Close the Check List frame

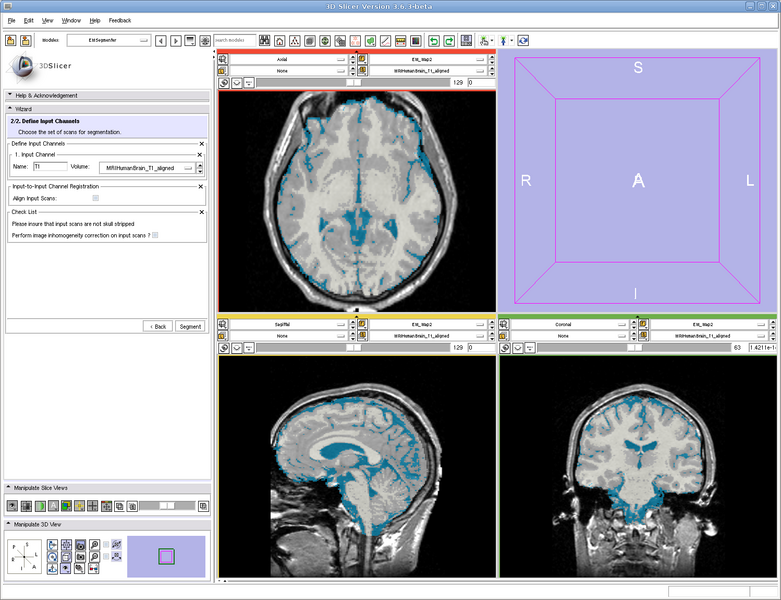[202, 212]
